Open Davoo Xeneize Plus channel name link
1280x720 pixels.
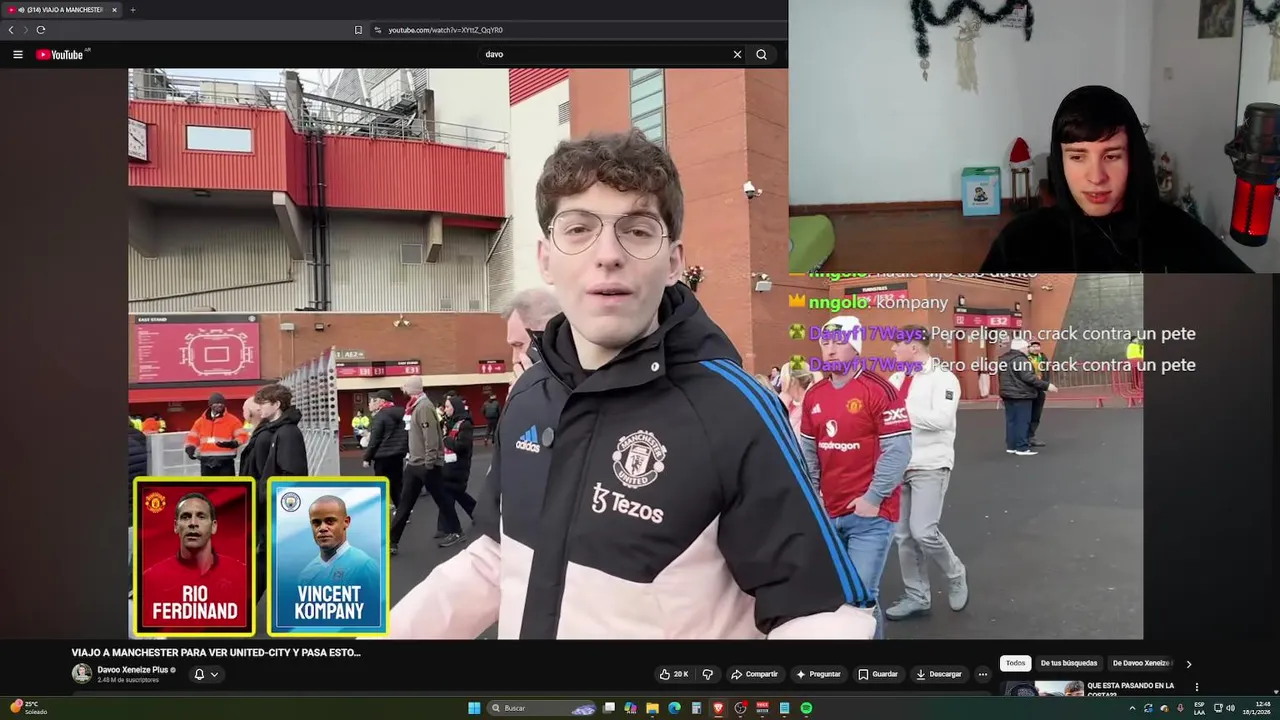(133, 670)
